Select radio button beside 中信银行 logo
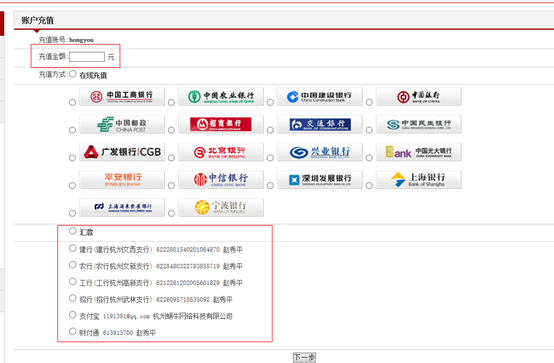 coord(171,186)
